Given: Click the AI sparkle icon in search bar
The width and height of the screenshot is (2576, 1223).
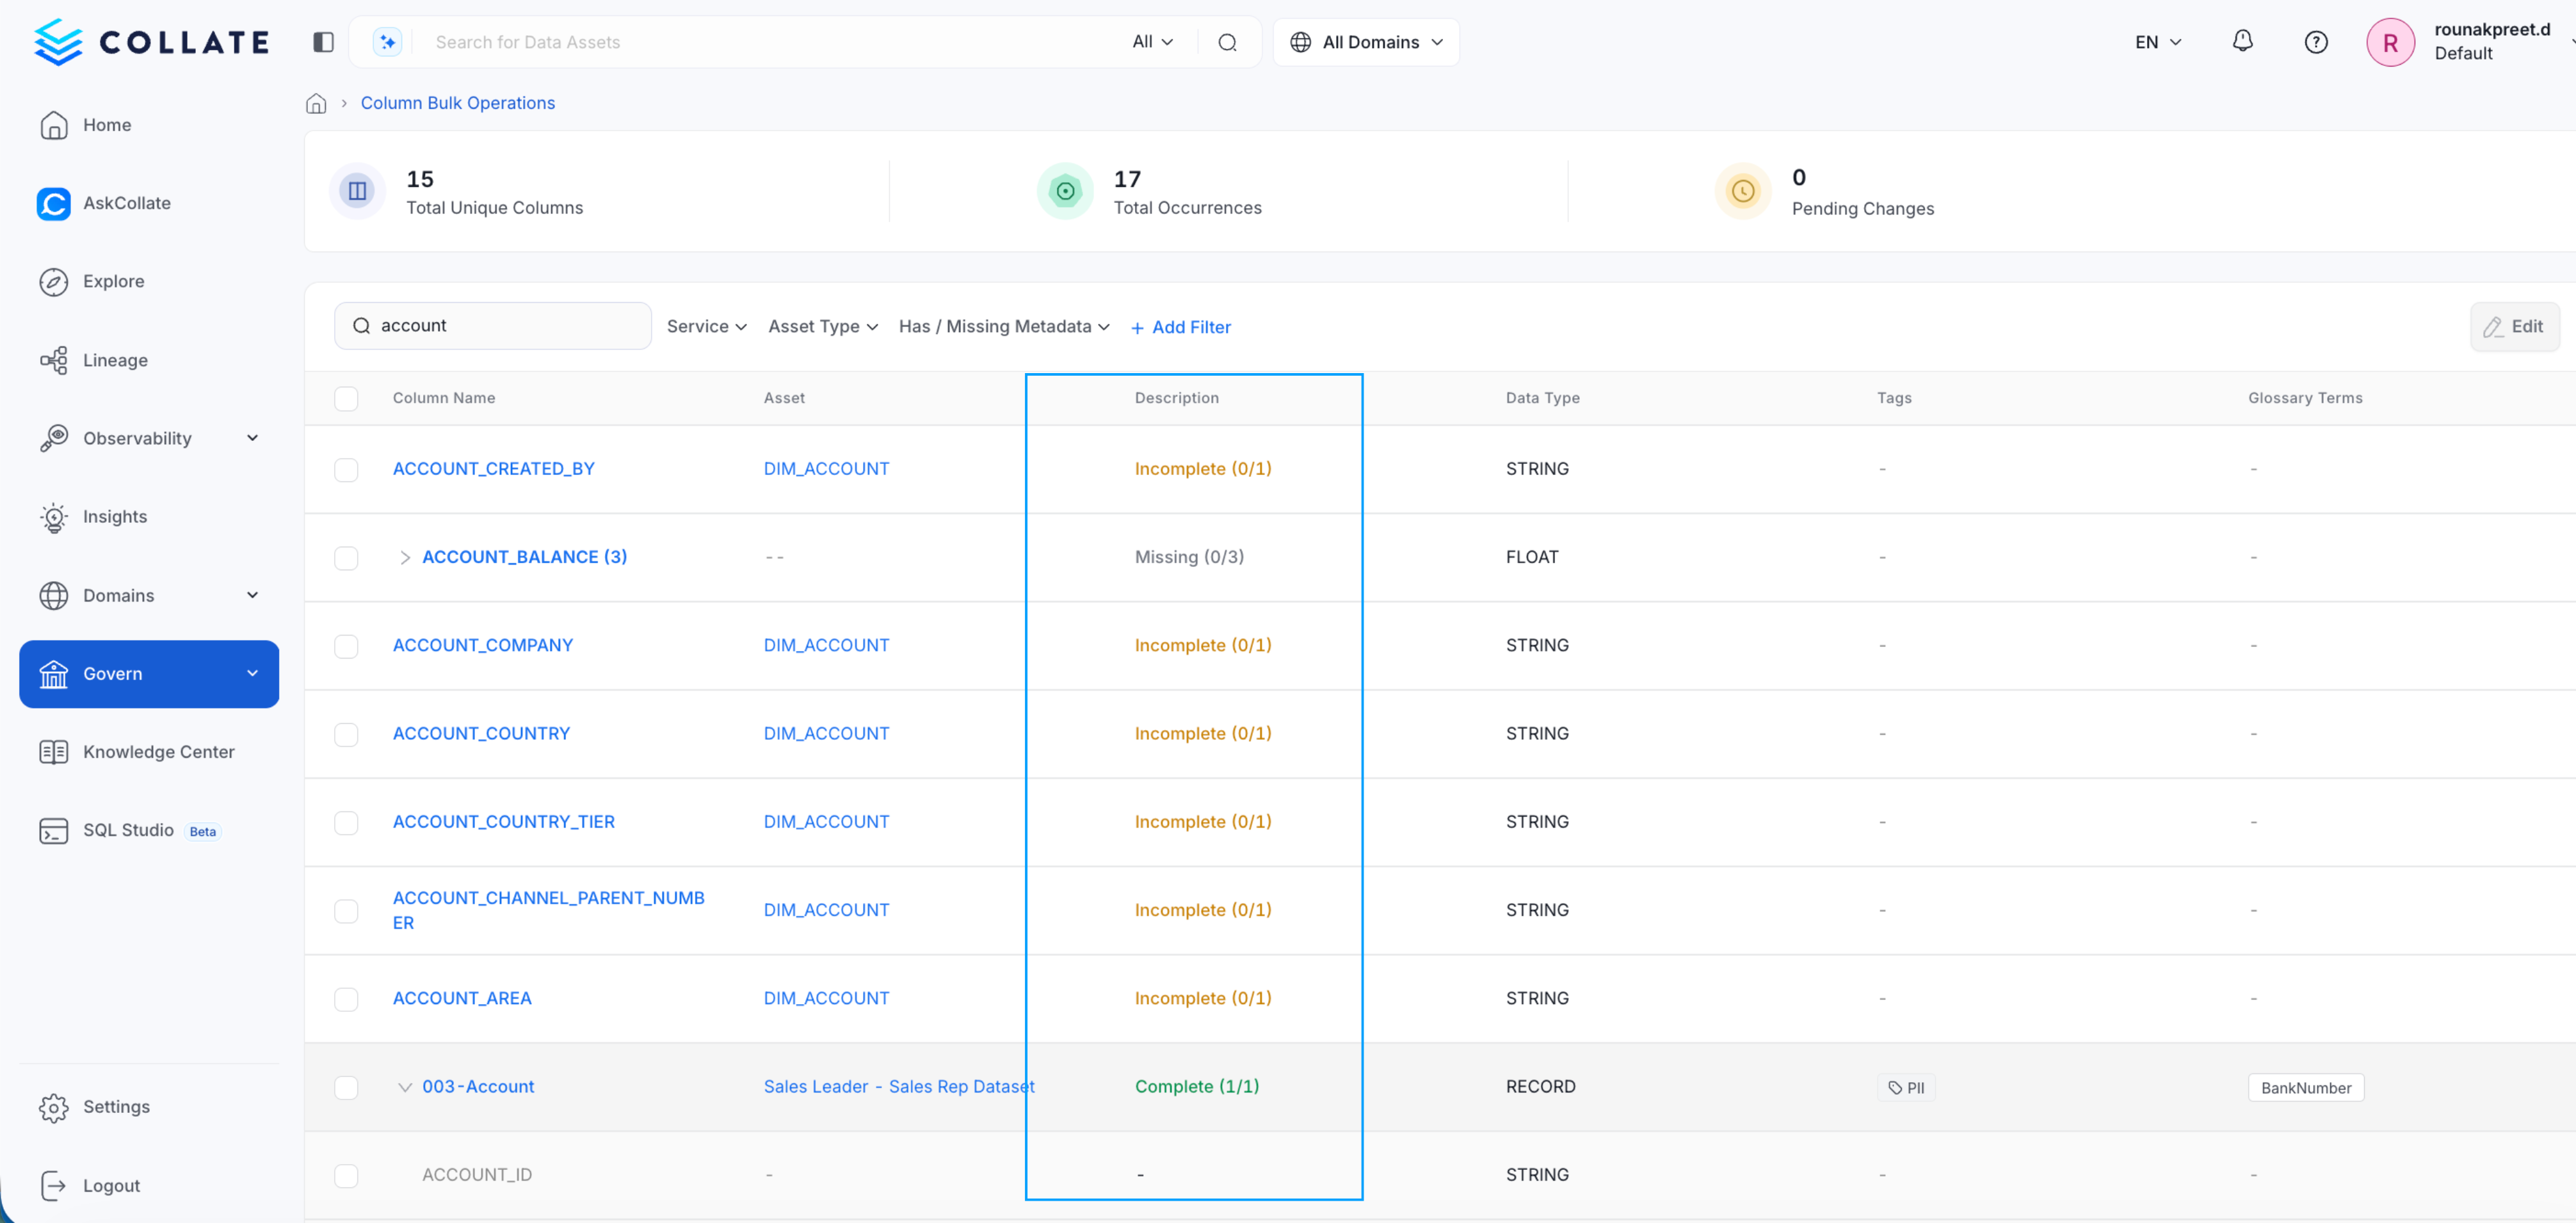Looking at the screenshot, I should click(x=387, y=41).
